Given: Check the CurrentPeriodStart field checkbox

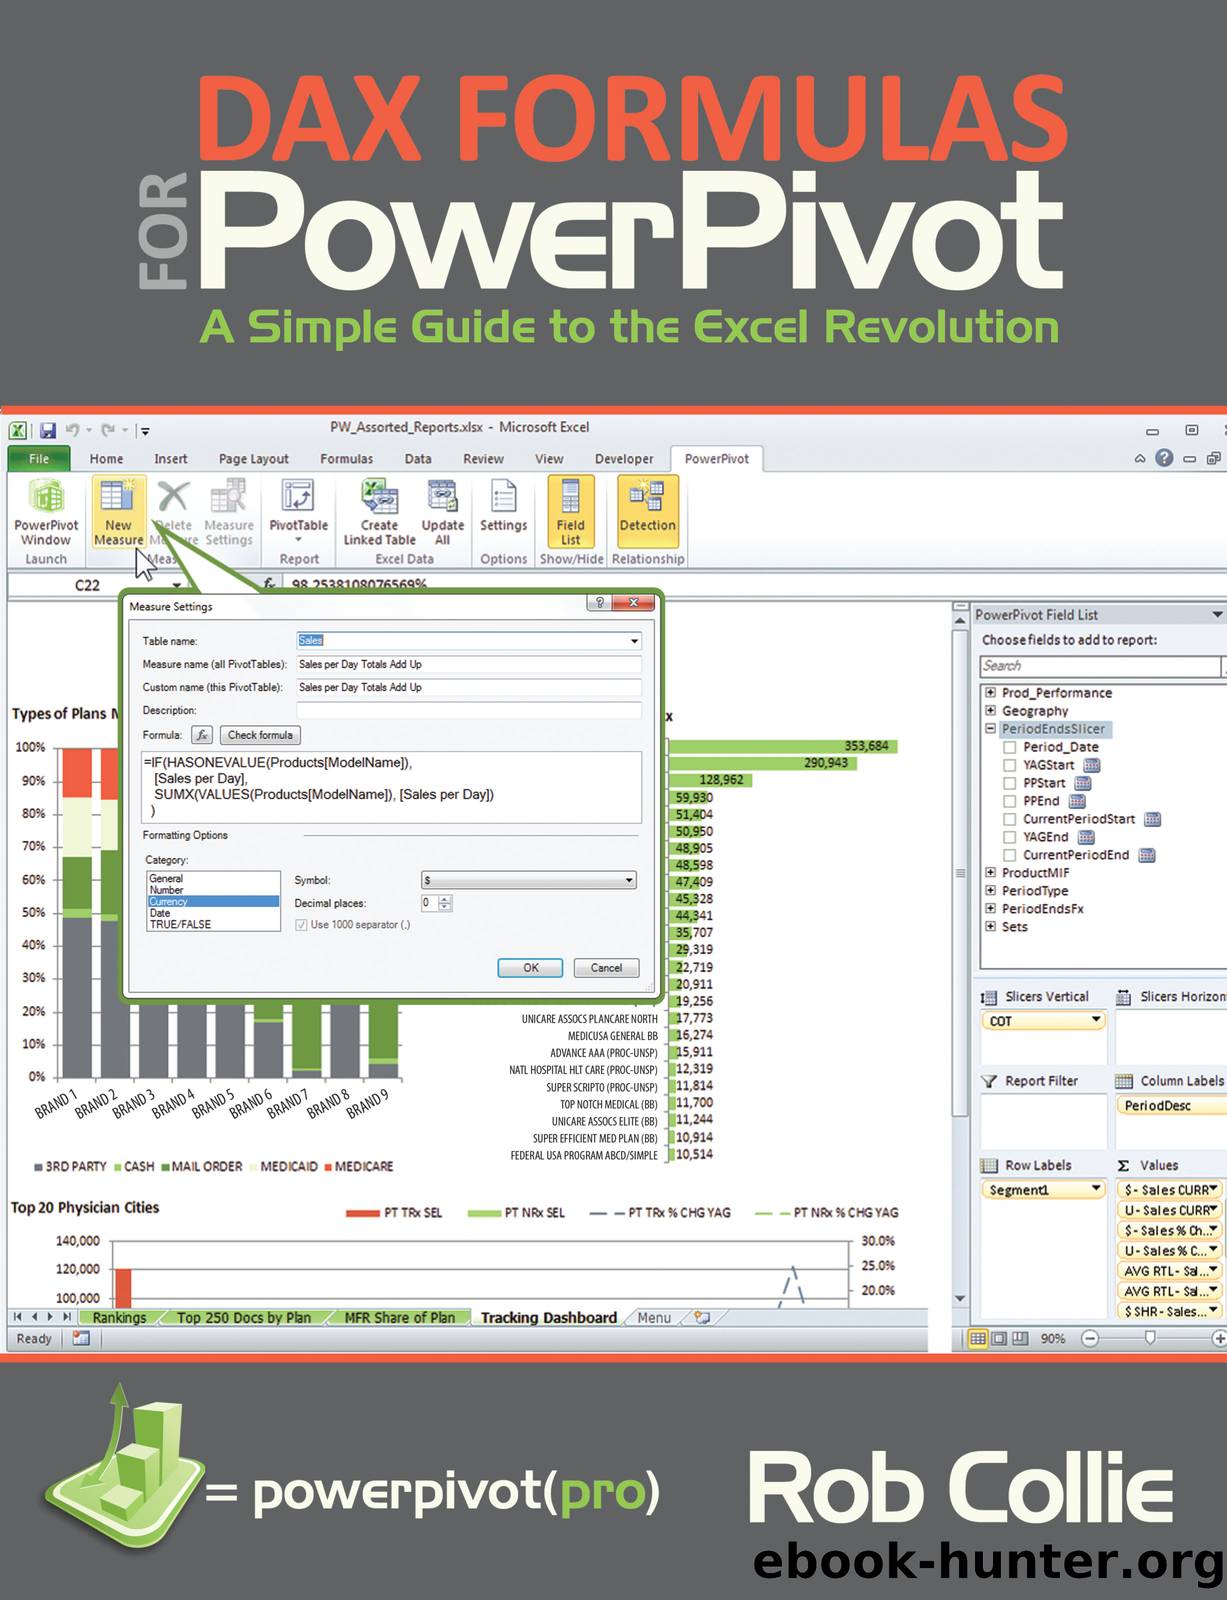Looking at the screenshot, I should [1010, 819].
